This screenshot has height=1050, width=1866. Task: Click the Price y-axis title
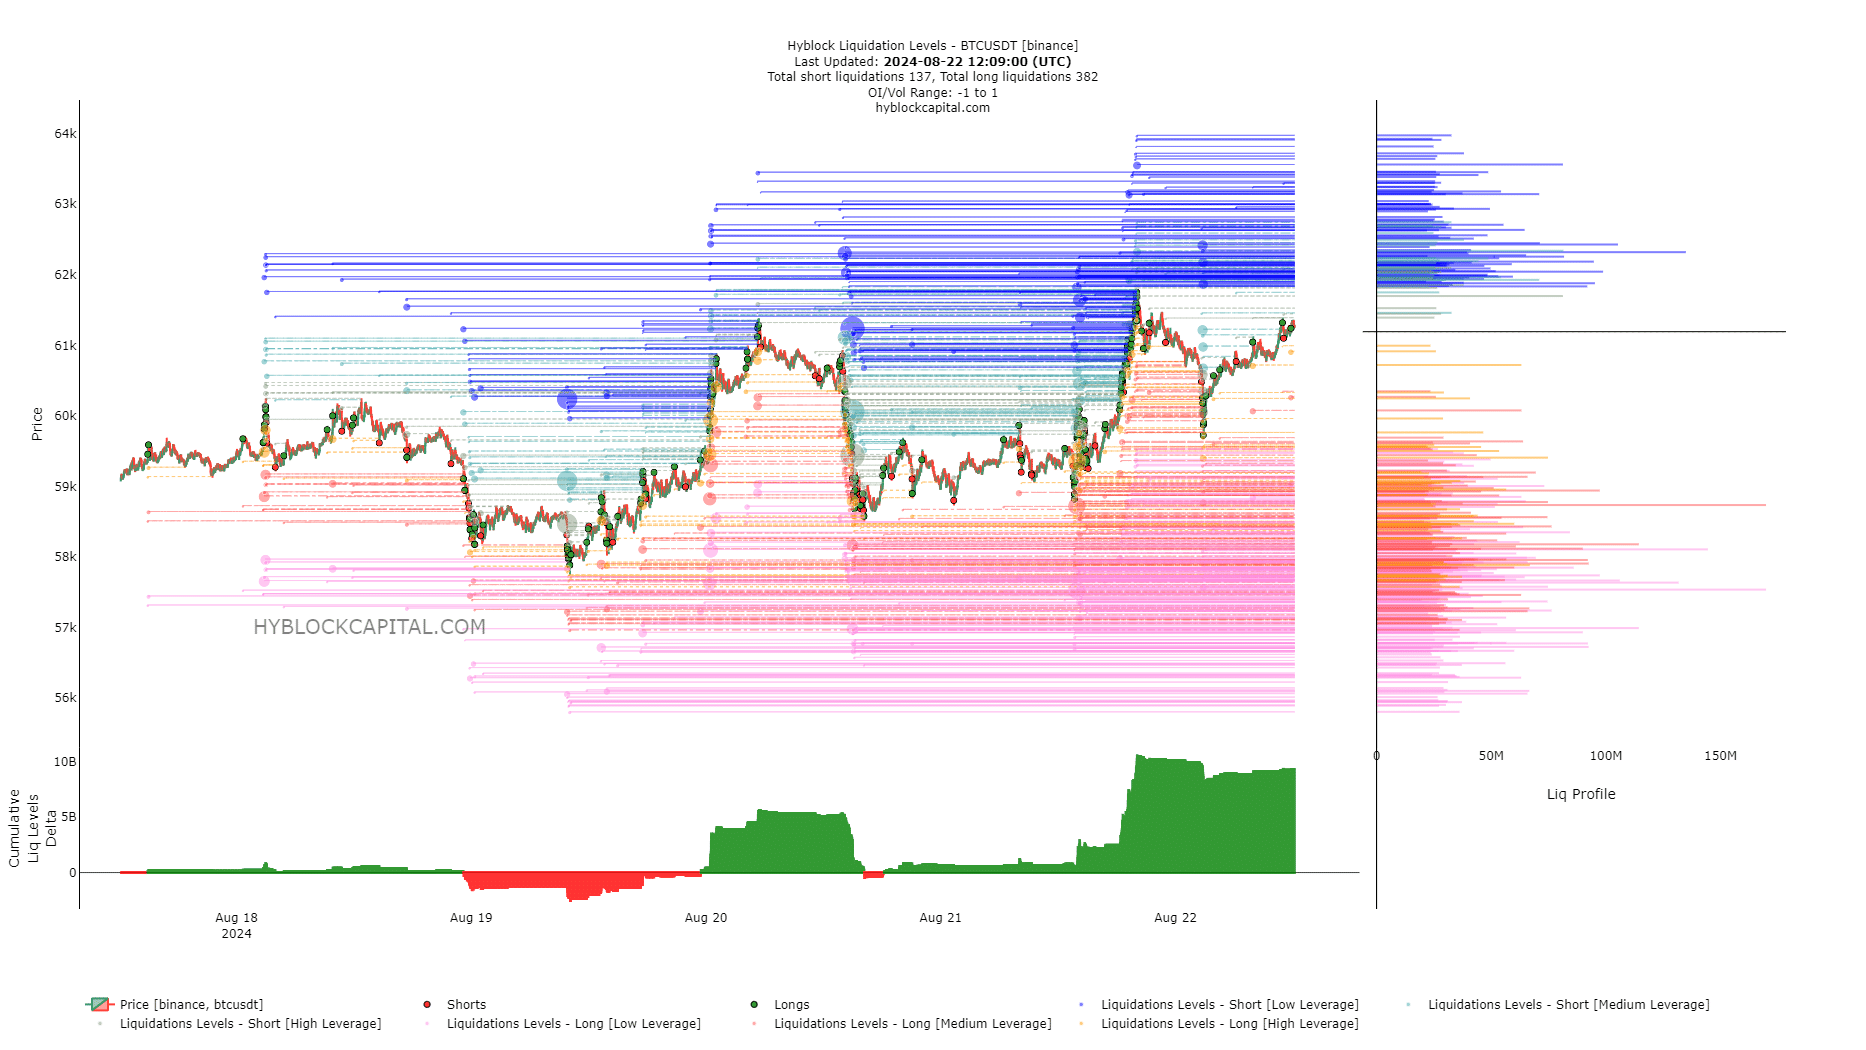click(x=37, y=424)
